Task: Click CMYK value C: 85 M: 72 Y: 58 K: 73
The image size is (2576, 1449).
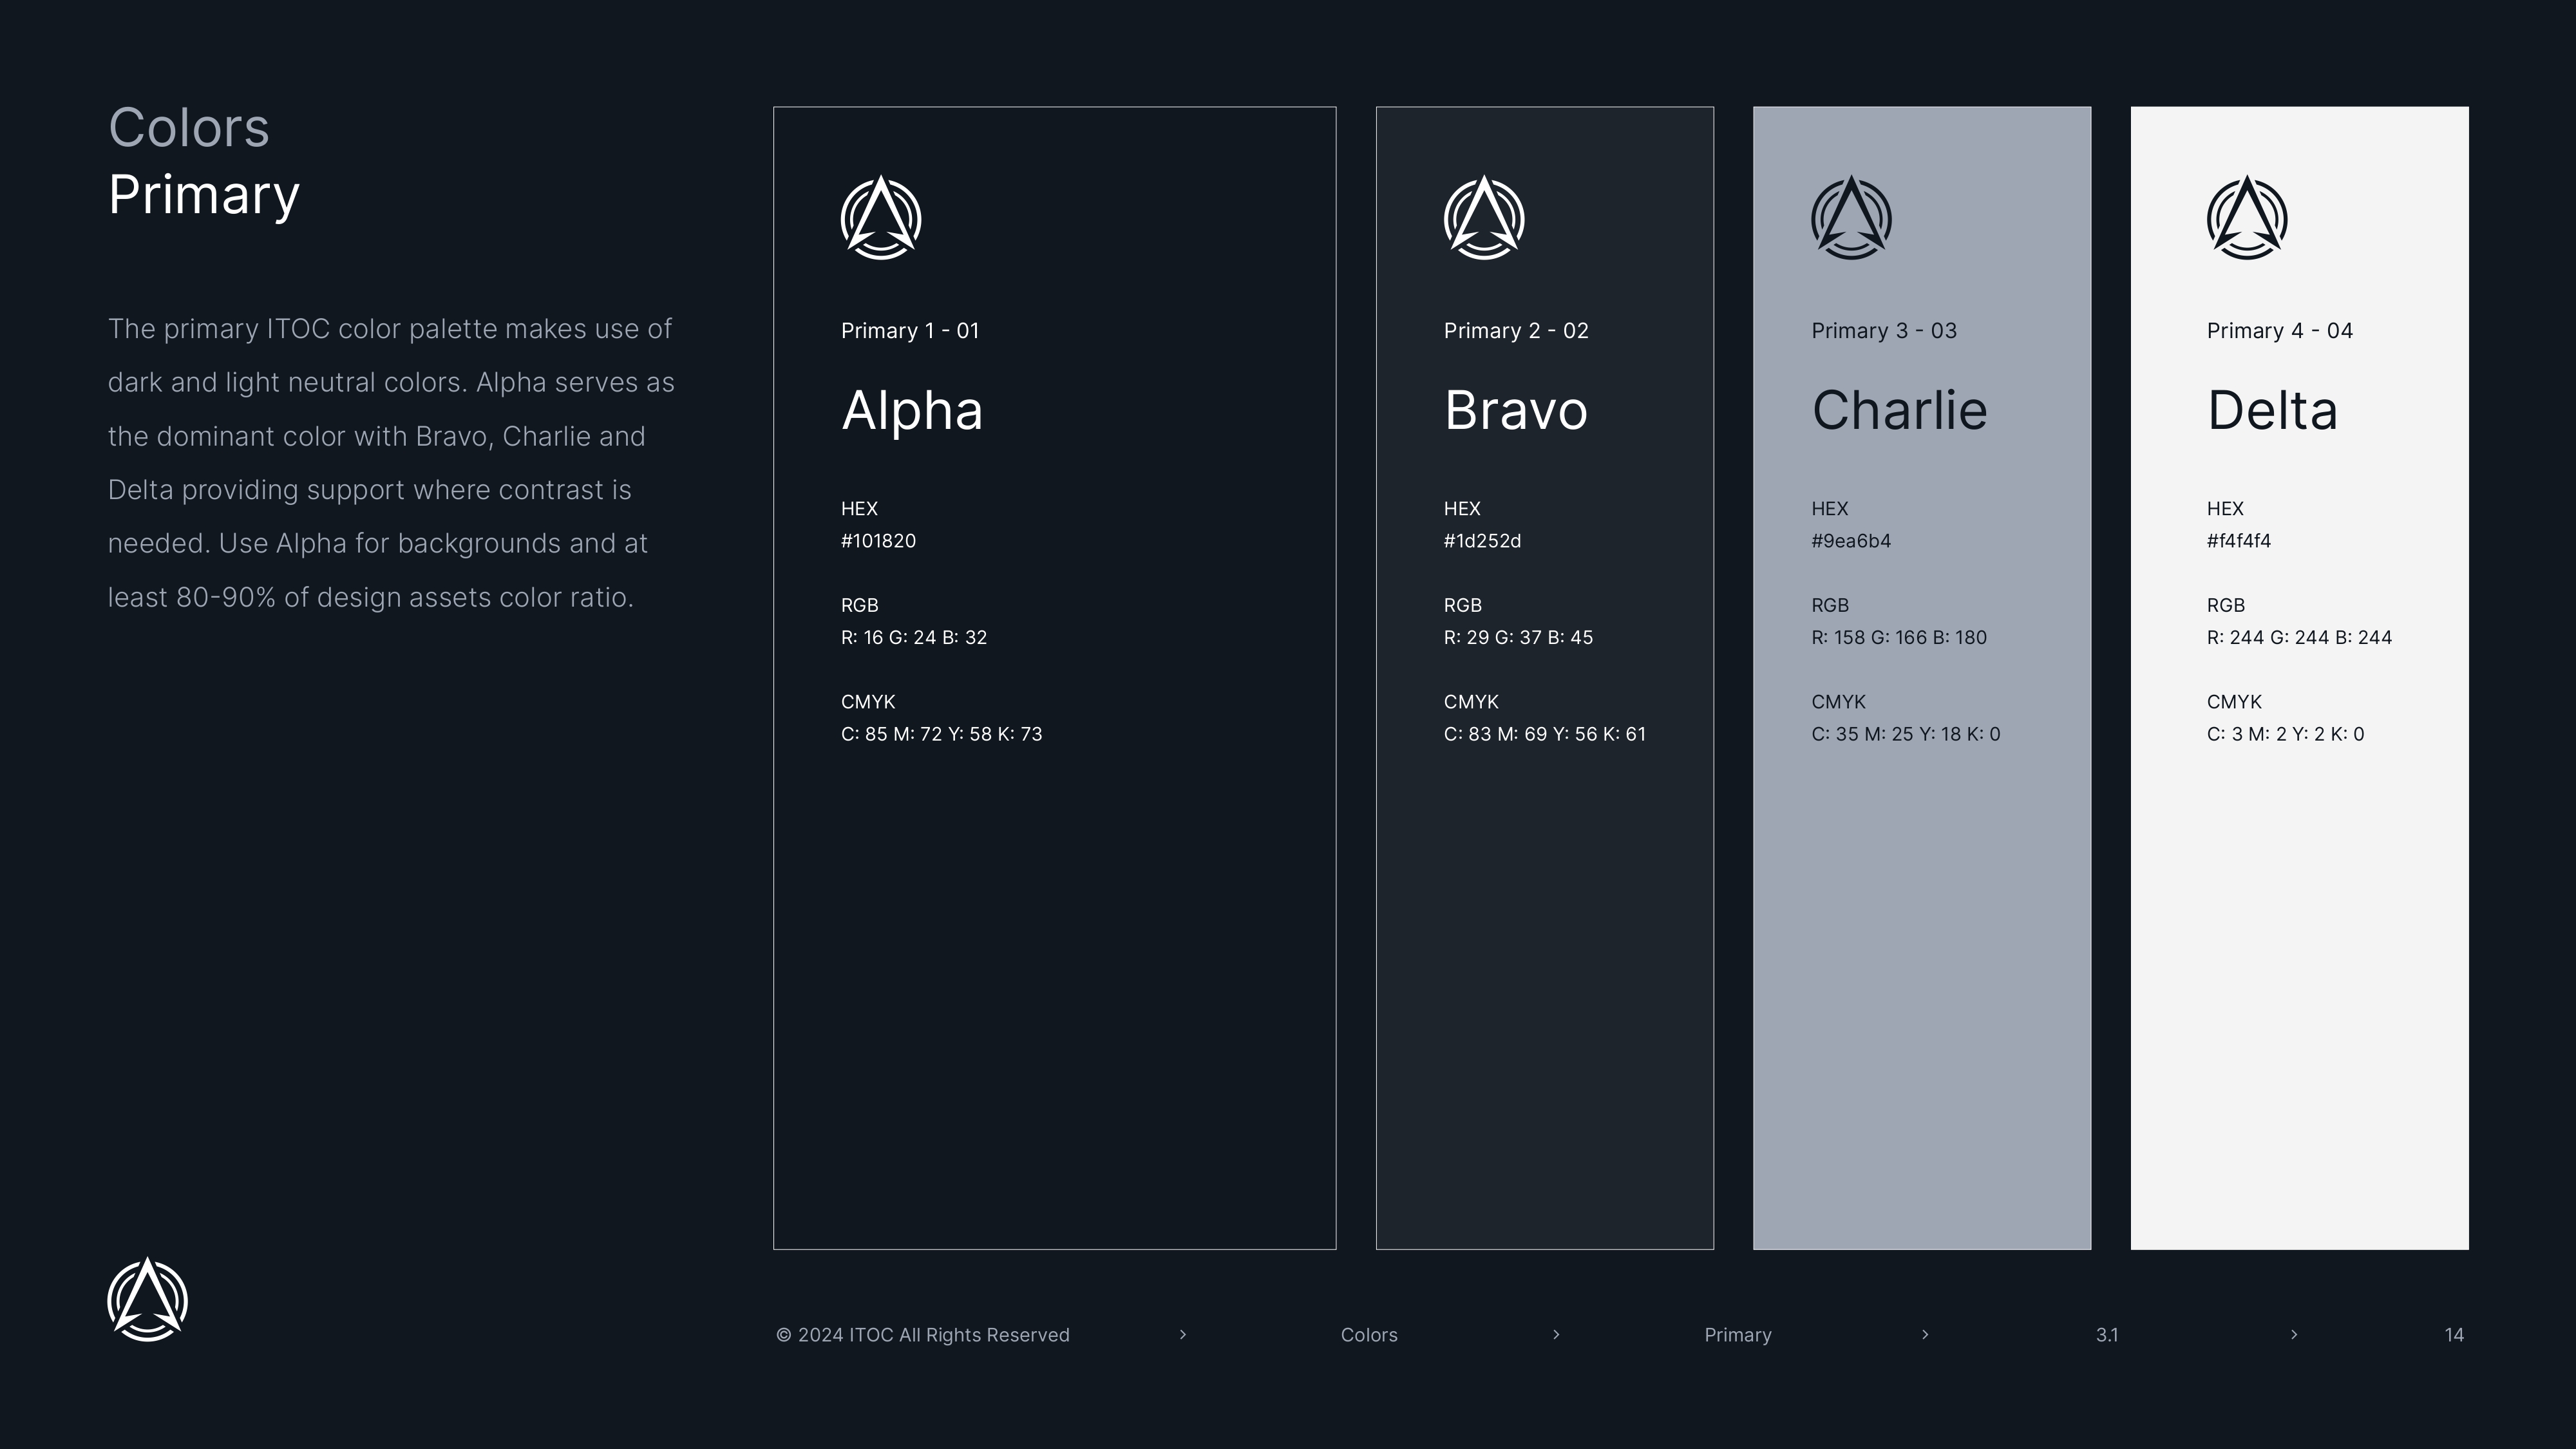Action: click(x=941, y=734)
